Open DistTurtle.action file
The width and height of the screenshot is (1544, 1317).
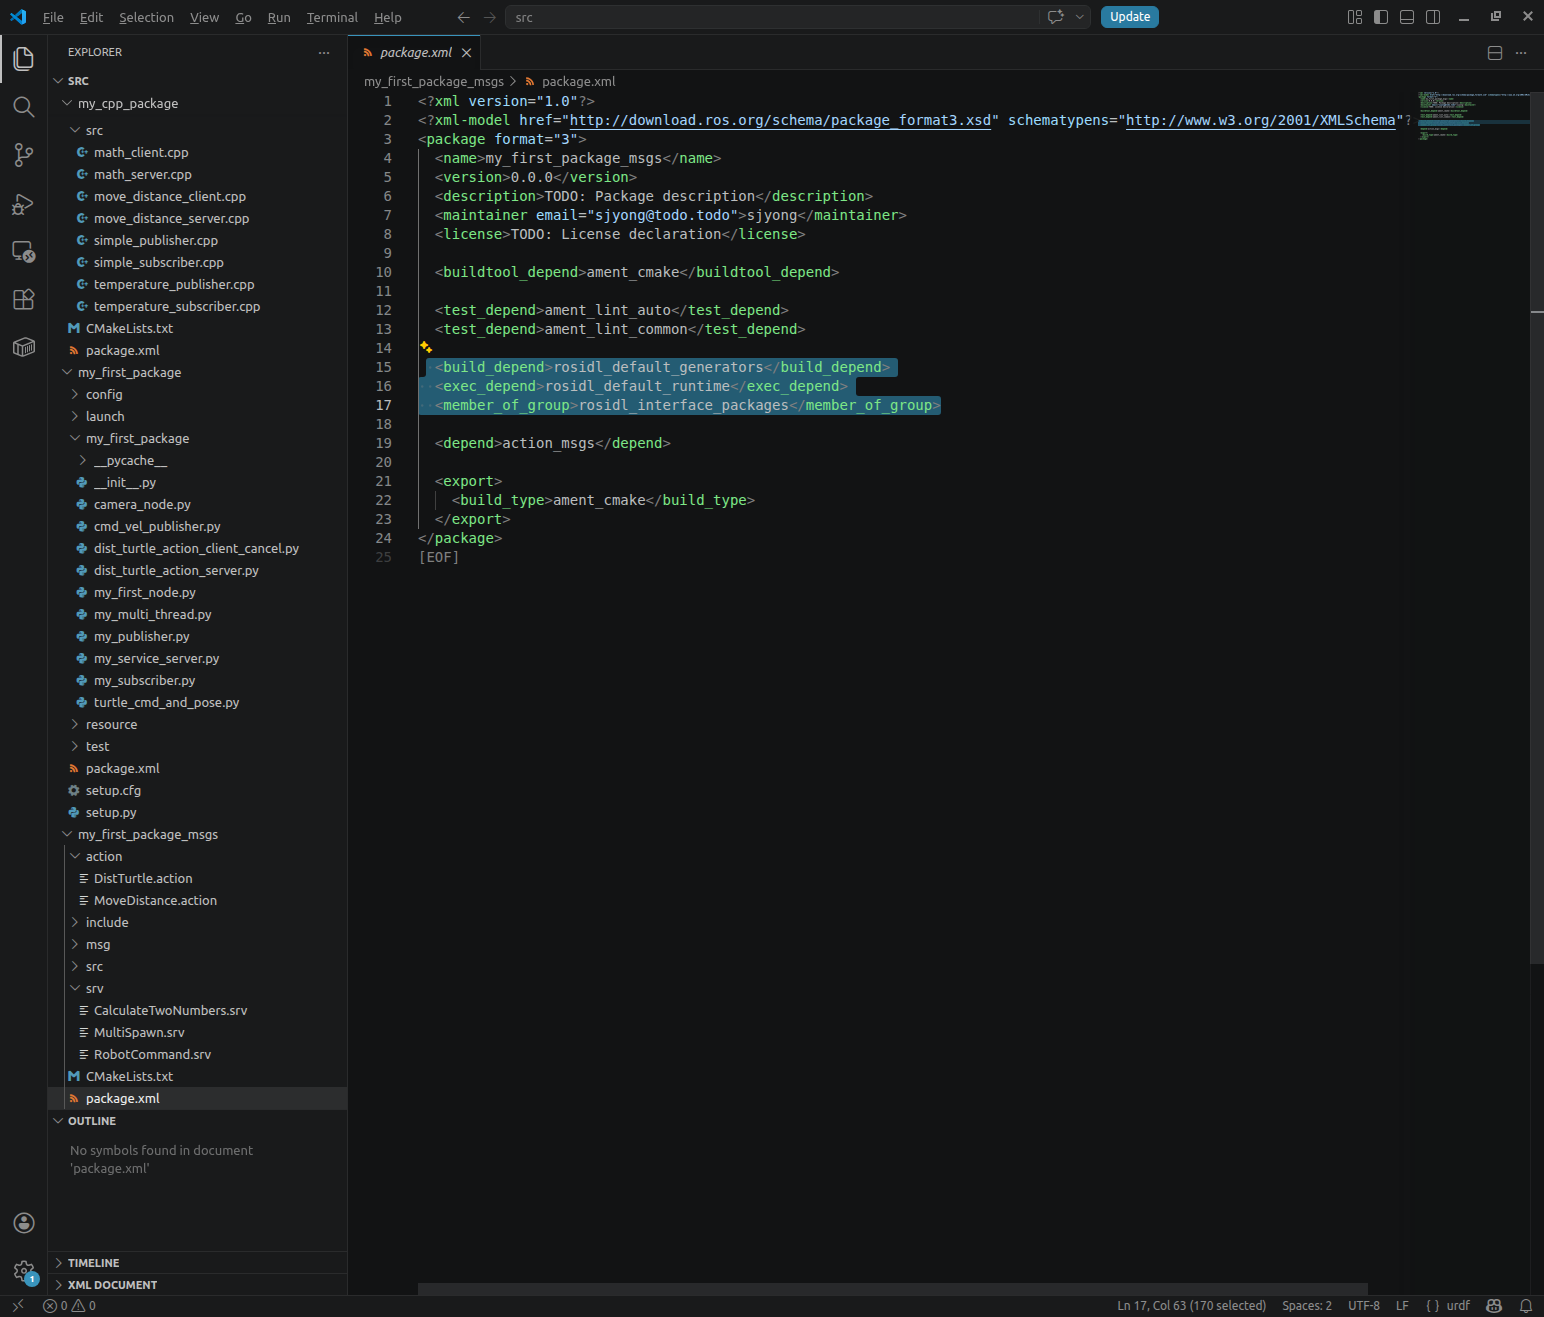[x=197, y=878]
